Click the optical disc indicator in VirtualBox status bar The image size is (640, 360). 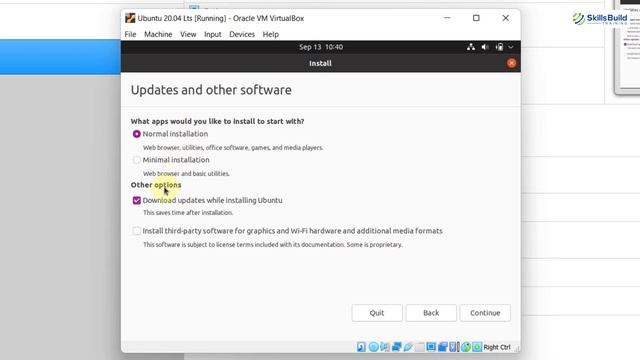(373, 347)
